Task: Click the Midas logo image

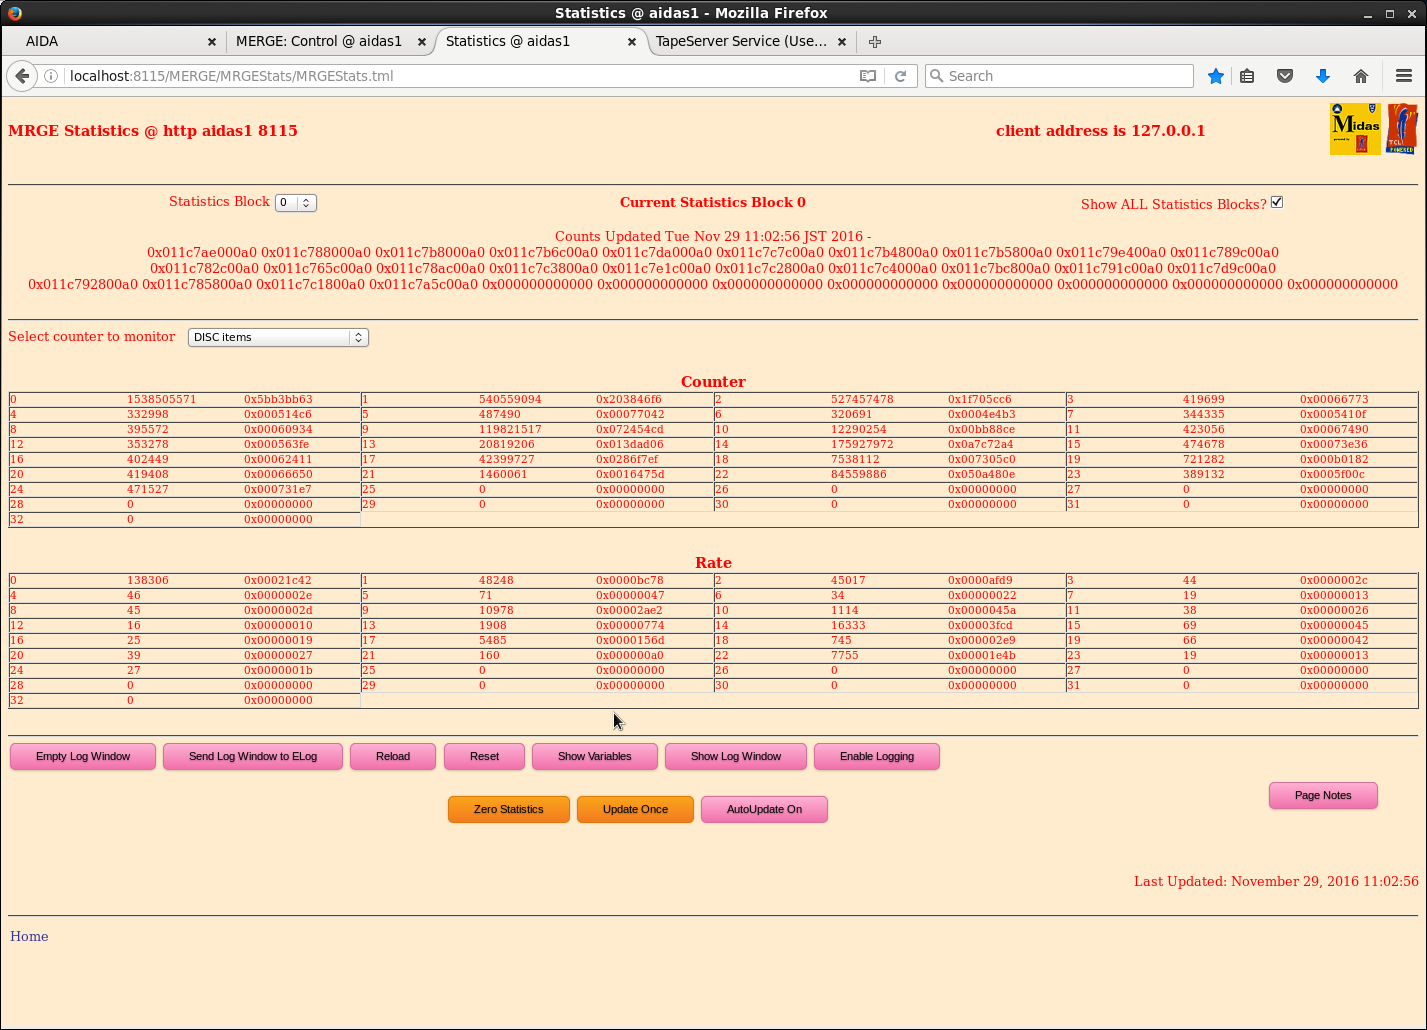Action: (x=1355, y=129)
